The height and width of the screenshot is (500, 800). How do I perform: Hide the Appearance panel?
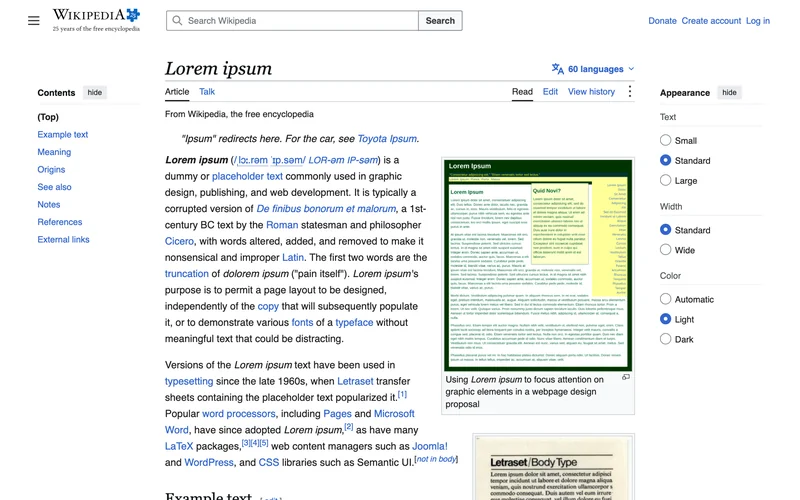pyautogui.click(x=729, y=92)
